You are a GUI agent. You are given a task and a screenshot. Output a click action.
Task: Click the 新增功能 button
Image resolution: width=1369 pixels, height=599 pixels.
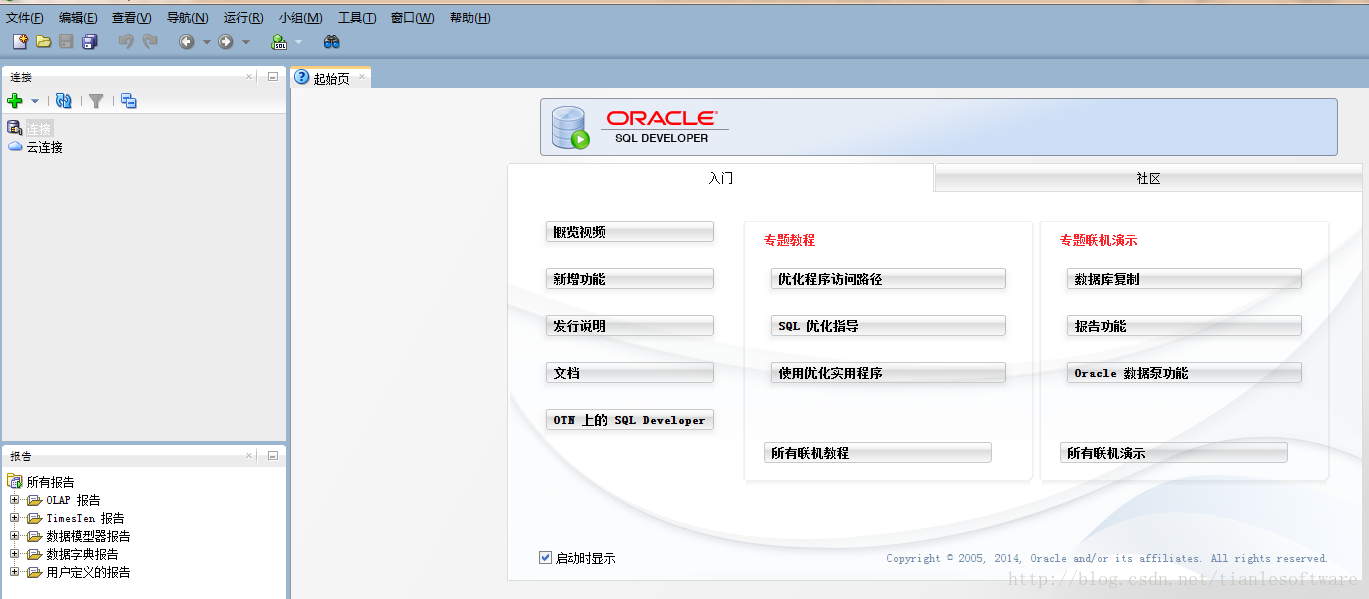630,279
